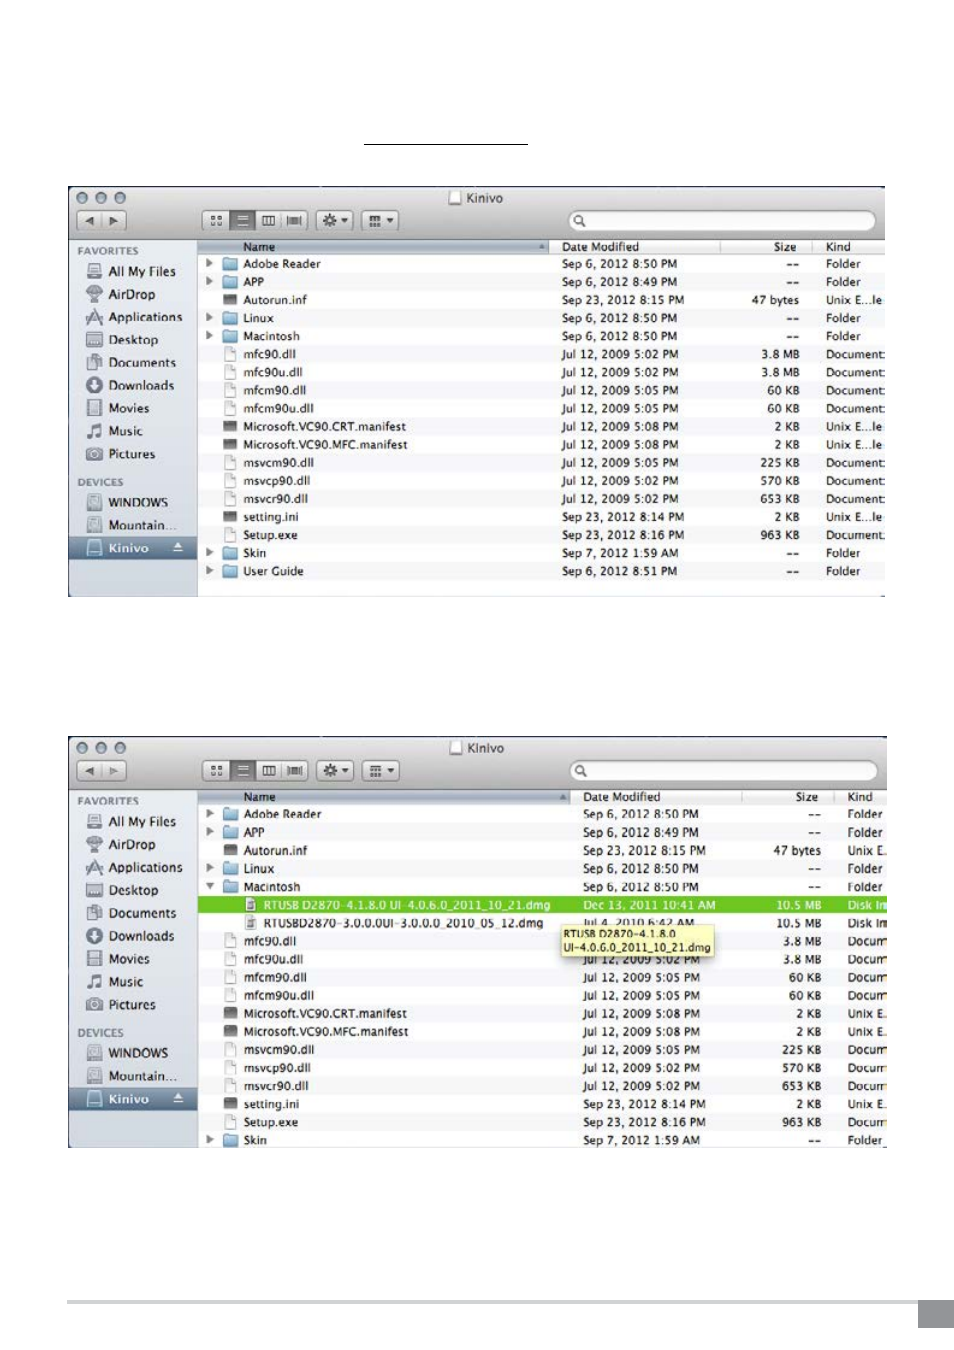Go back using top window's back arrow
The height and width of the screenshot is (1350, 954).
coord(89,220)
